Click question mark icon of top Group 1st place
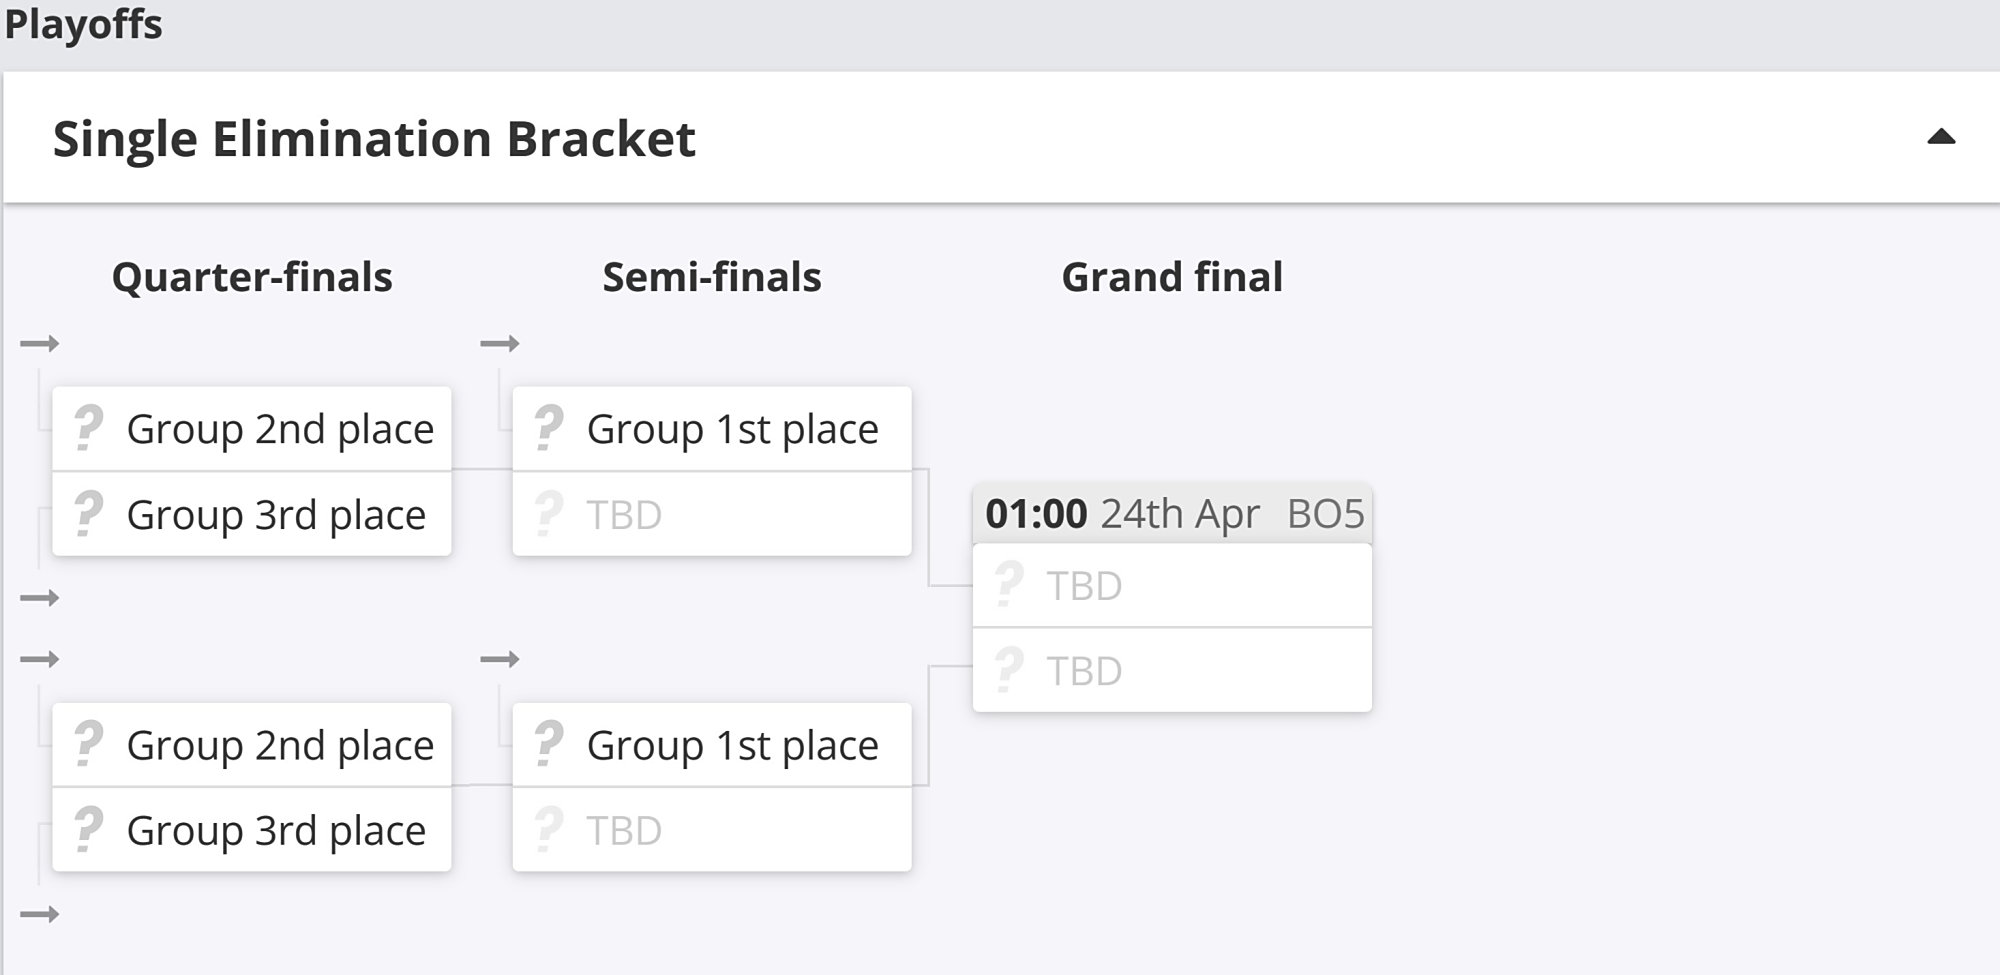The width and height of the screenshot is (2000, 975). [x=548, y=428]
